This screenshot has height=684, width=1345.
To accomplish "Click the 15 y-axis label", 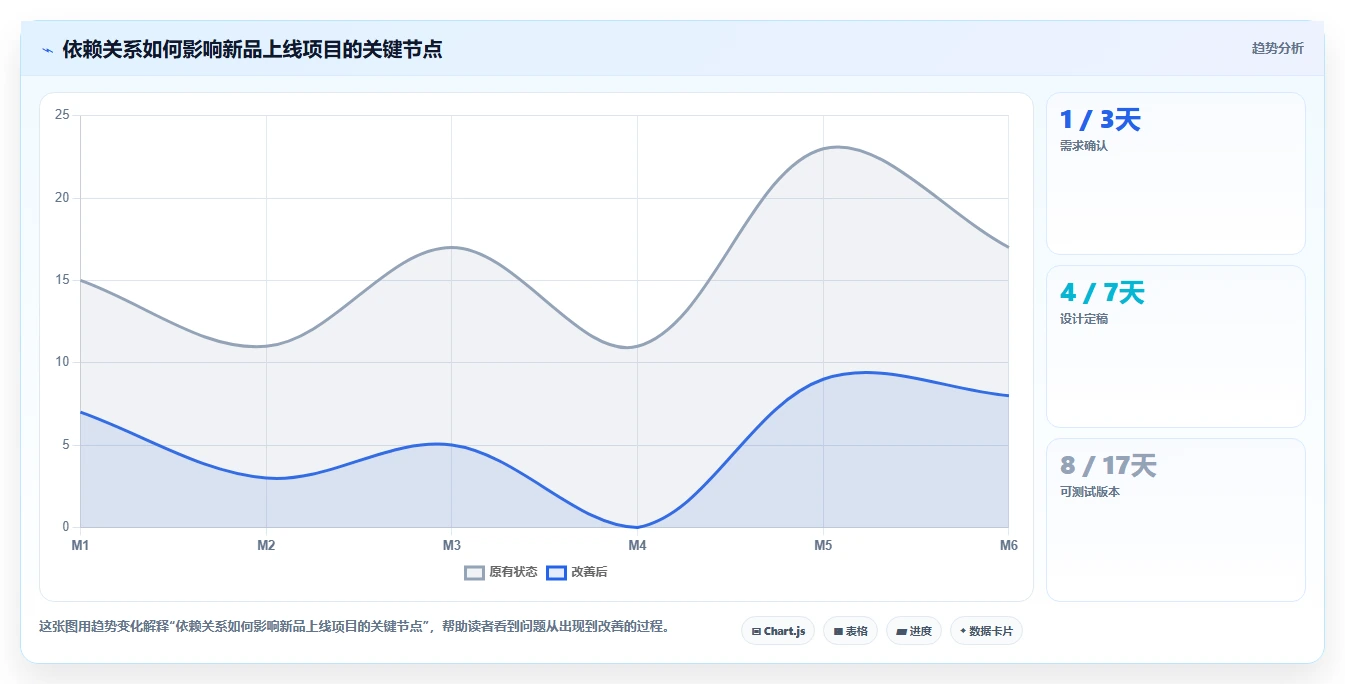I will (x=62, y=280).
